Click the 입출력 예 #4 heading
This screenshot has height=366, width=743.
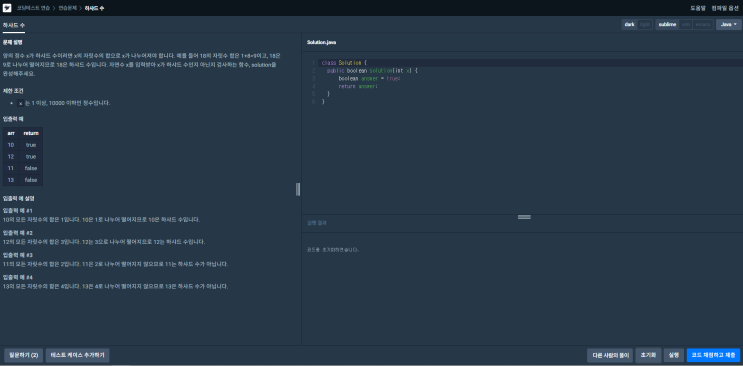tap(18, 277)
